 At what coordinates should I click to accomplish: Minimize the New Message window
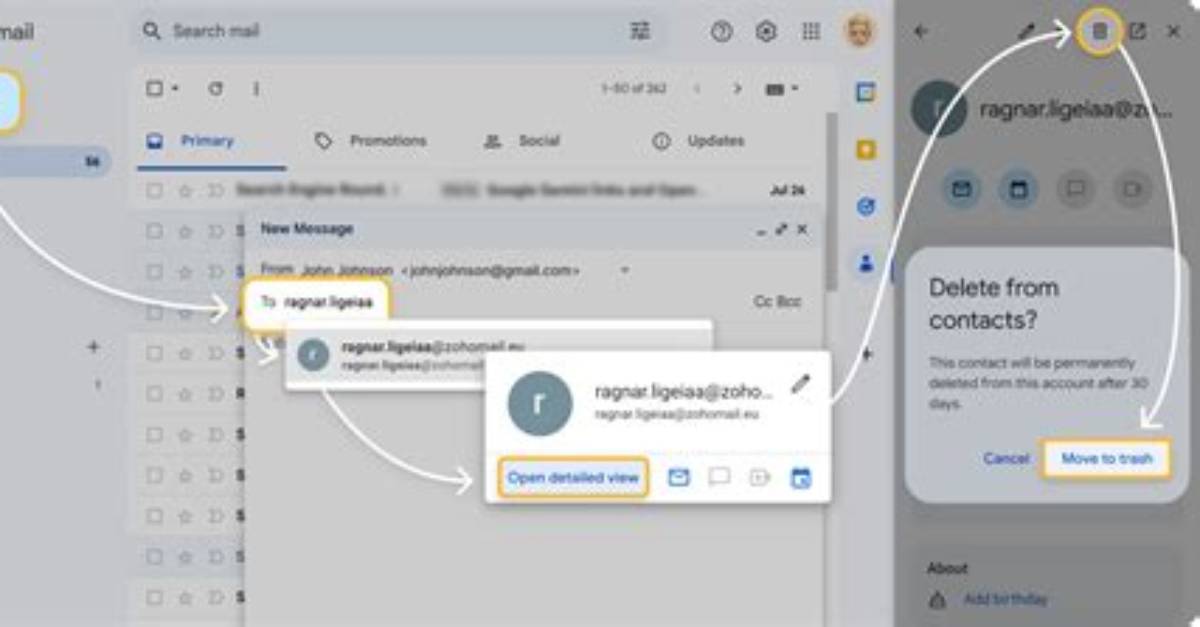tap(761, 230)
